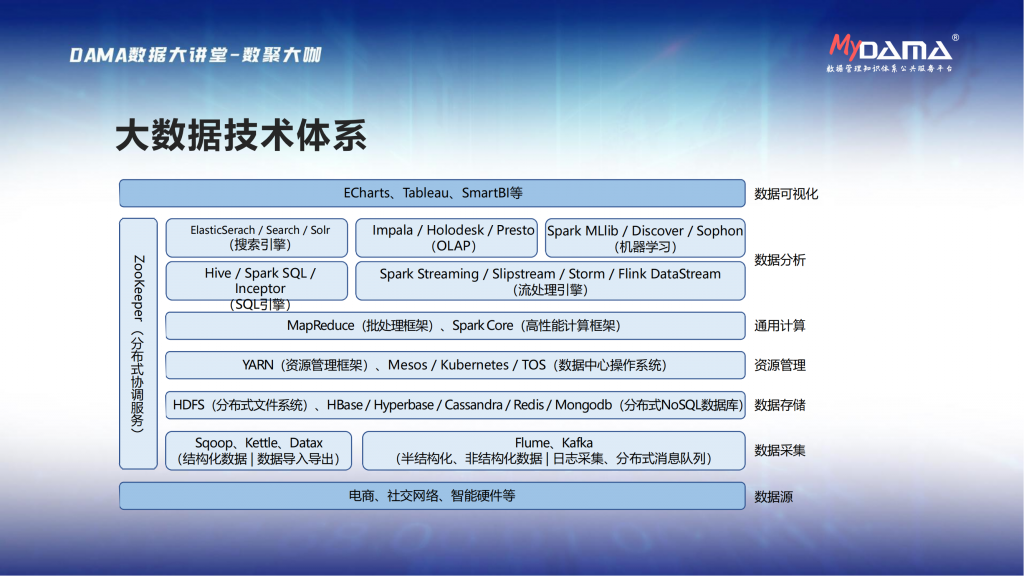This screenshot has width=1024, height=576.
Task: Click the MyDAMA logo subtitle text
Action: [889, 69]
